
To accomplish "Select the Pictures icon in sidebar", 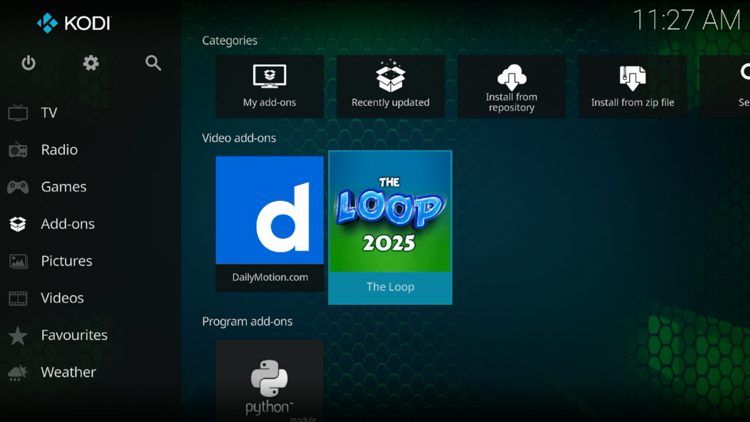I will (x=18, y=261).
